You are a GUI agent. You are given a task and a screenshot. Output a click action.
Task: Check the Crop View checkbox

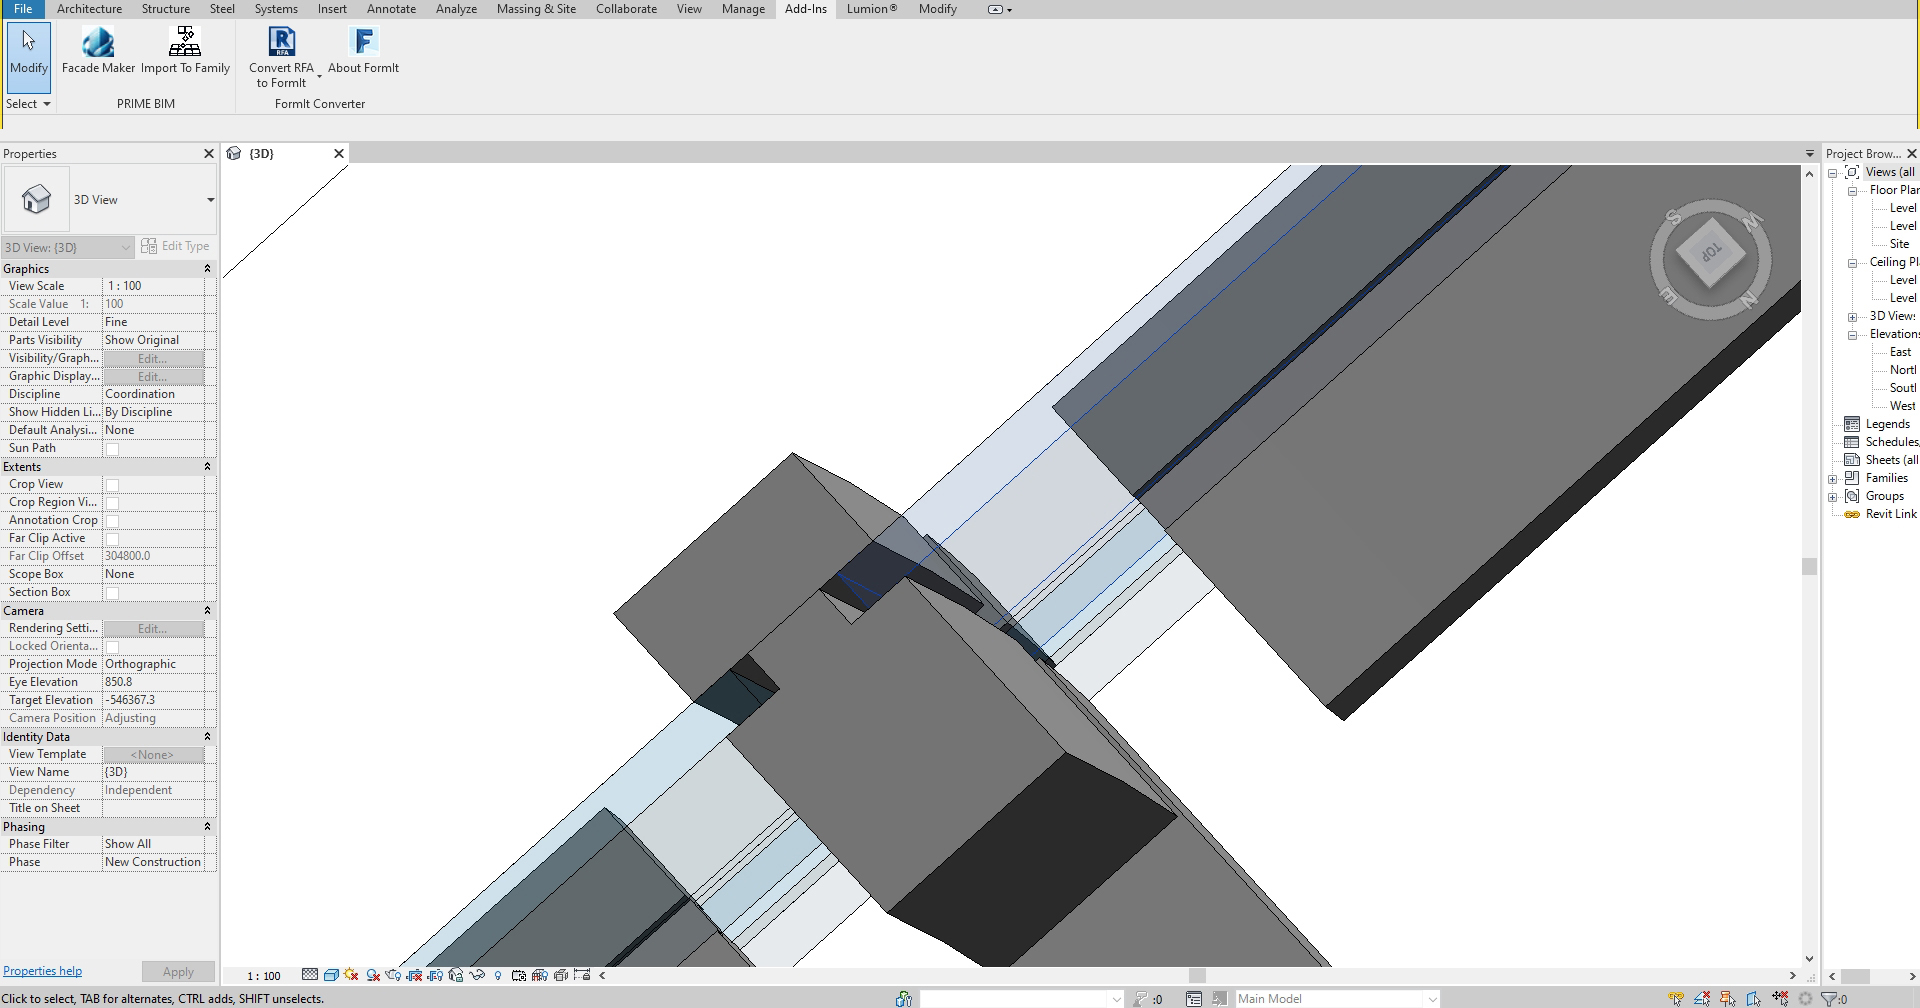113,485
